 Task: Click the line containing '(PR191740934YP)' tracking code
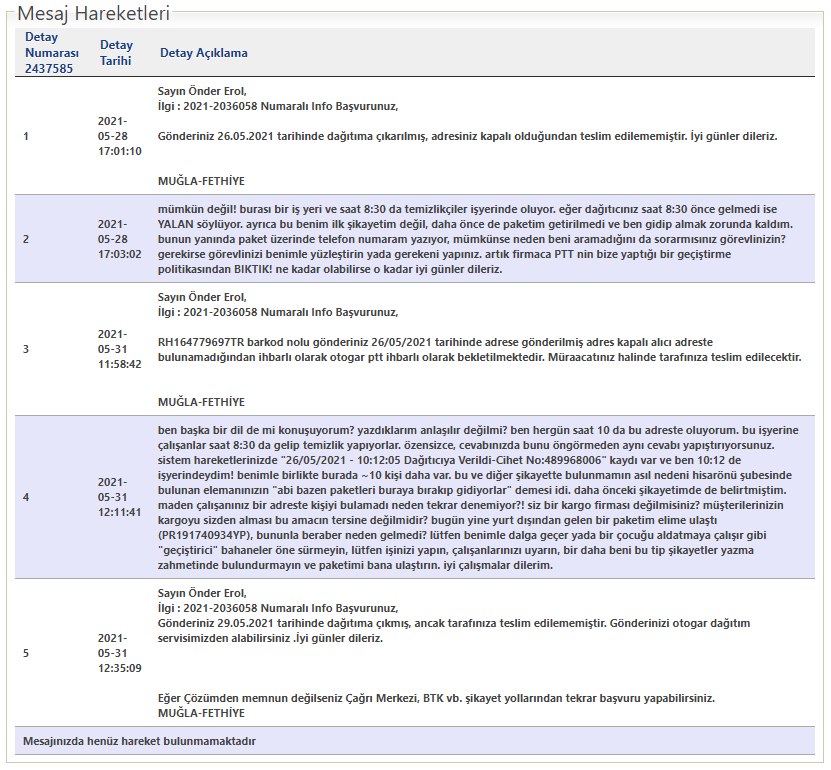[462, 535]
